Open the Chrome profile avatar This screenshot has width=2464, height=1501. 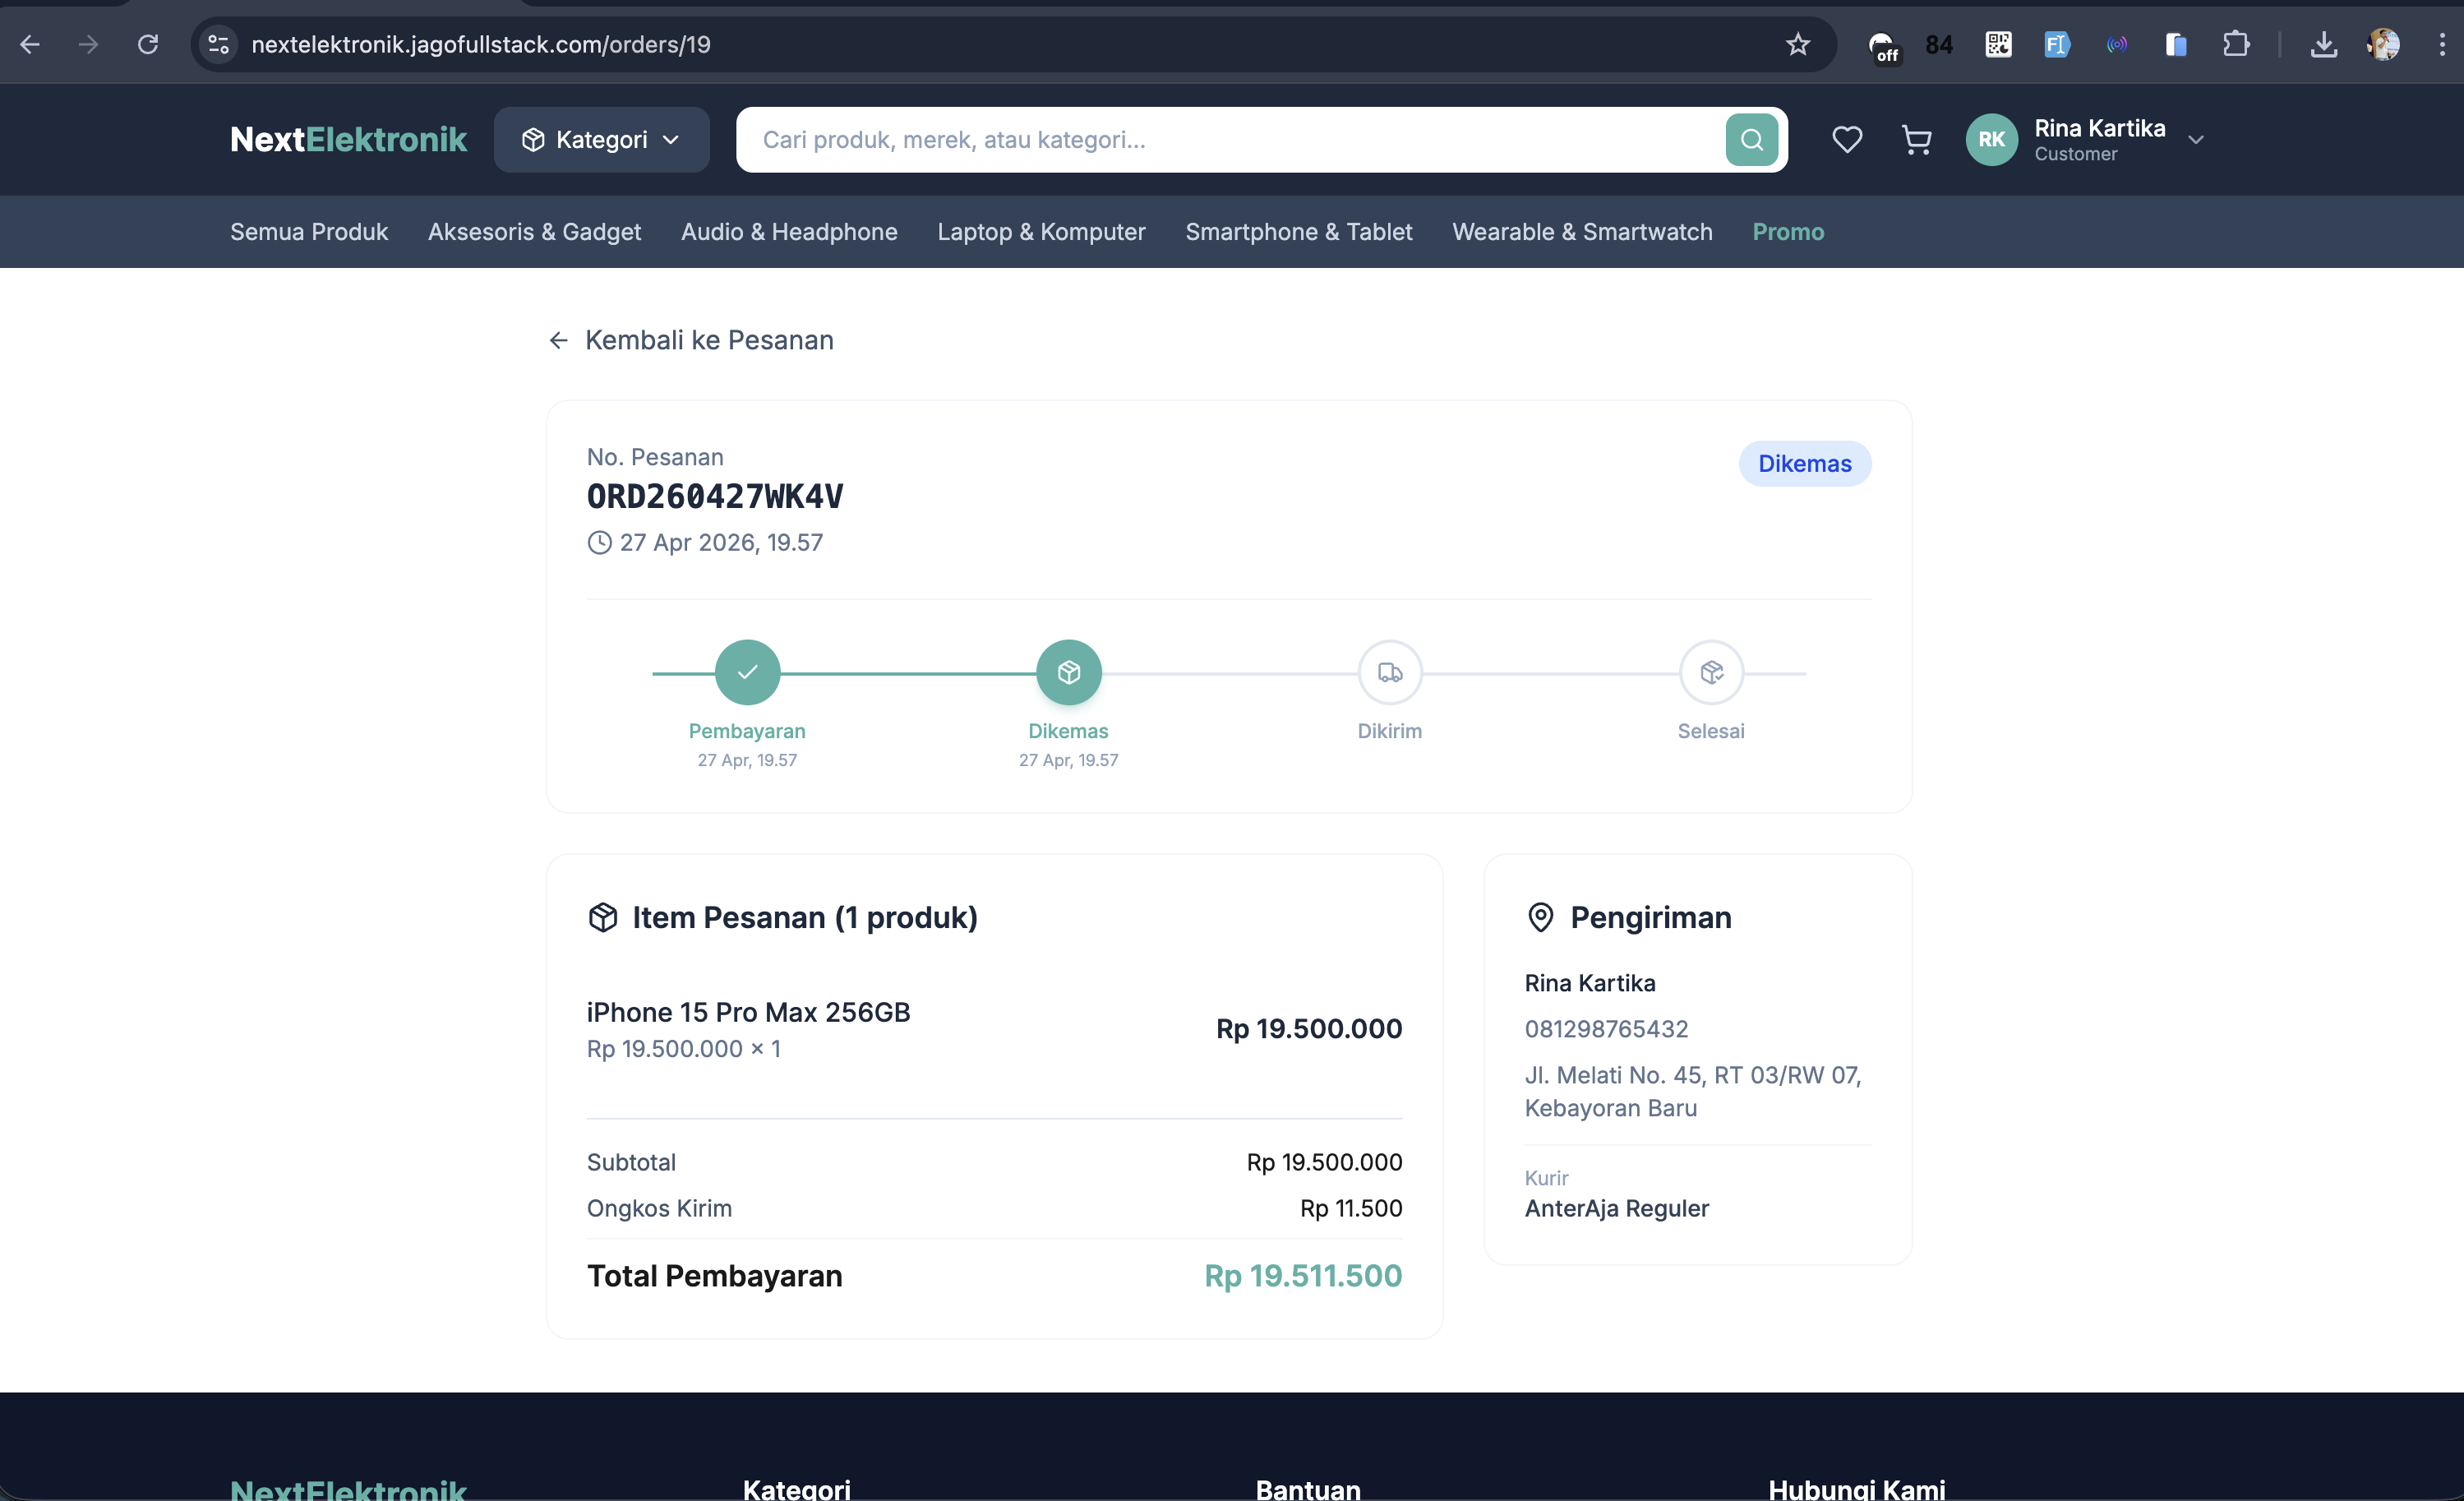pyautogui.click(x=2384, y=44)
